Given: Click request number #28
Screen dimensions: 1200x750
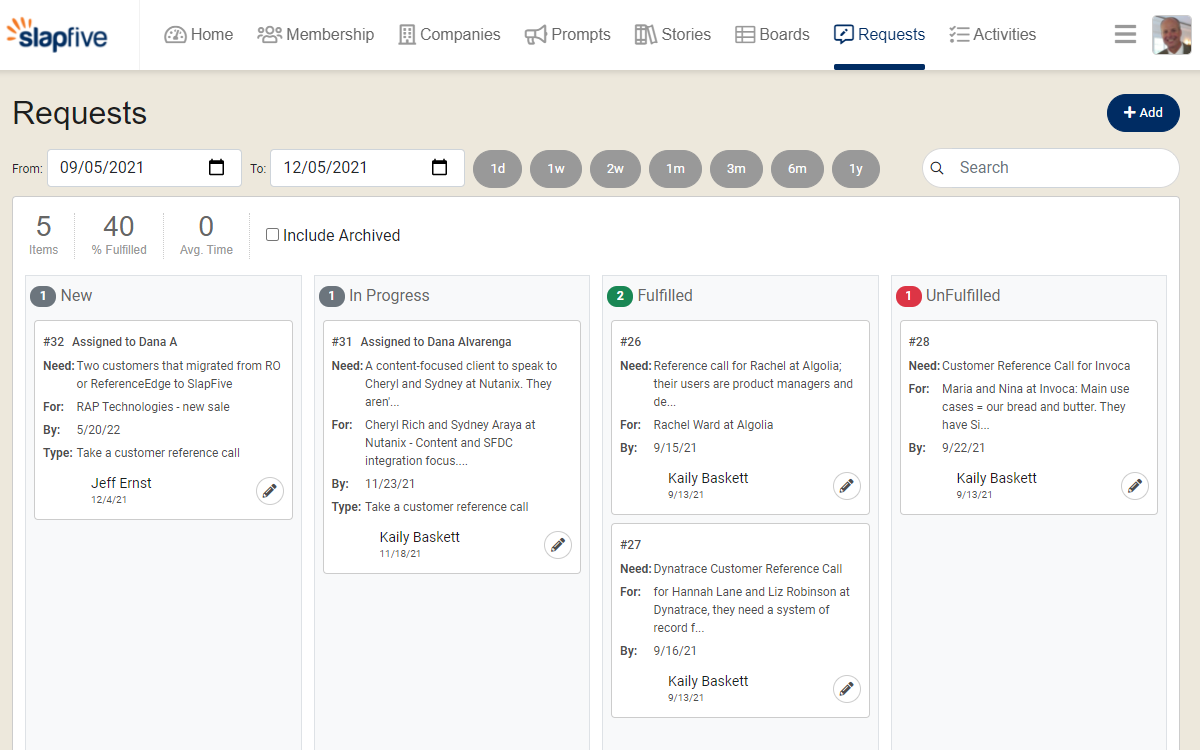Looking at the screenshot, I should click(919, 342).
